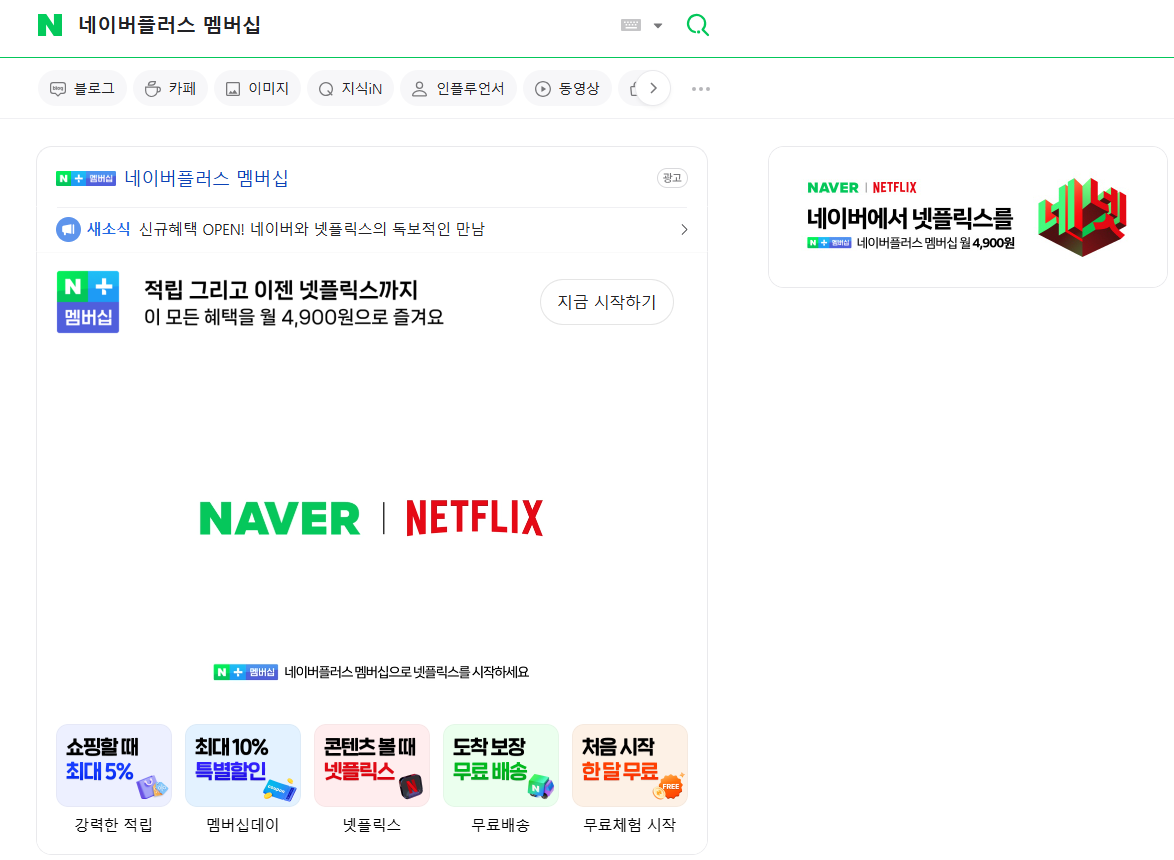Viewport: 1174px width, 860px height.
Task: Show more tabs with right chevron
Action: click(x=654, y=88)
